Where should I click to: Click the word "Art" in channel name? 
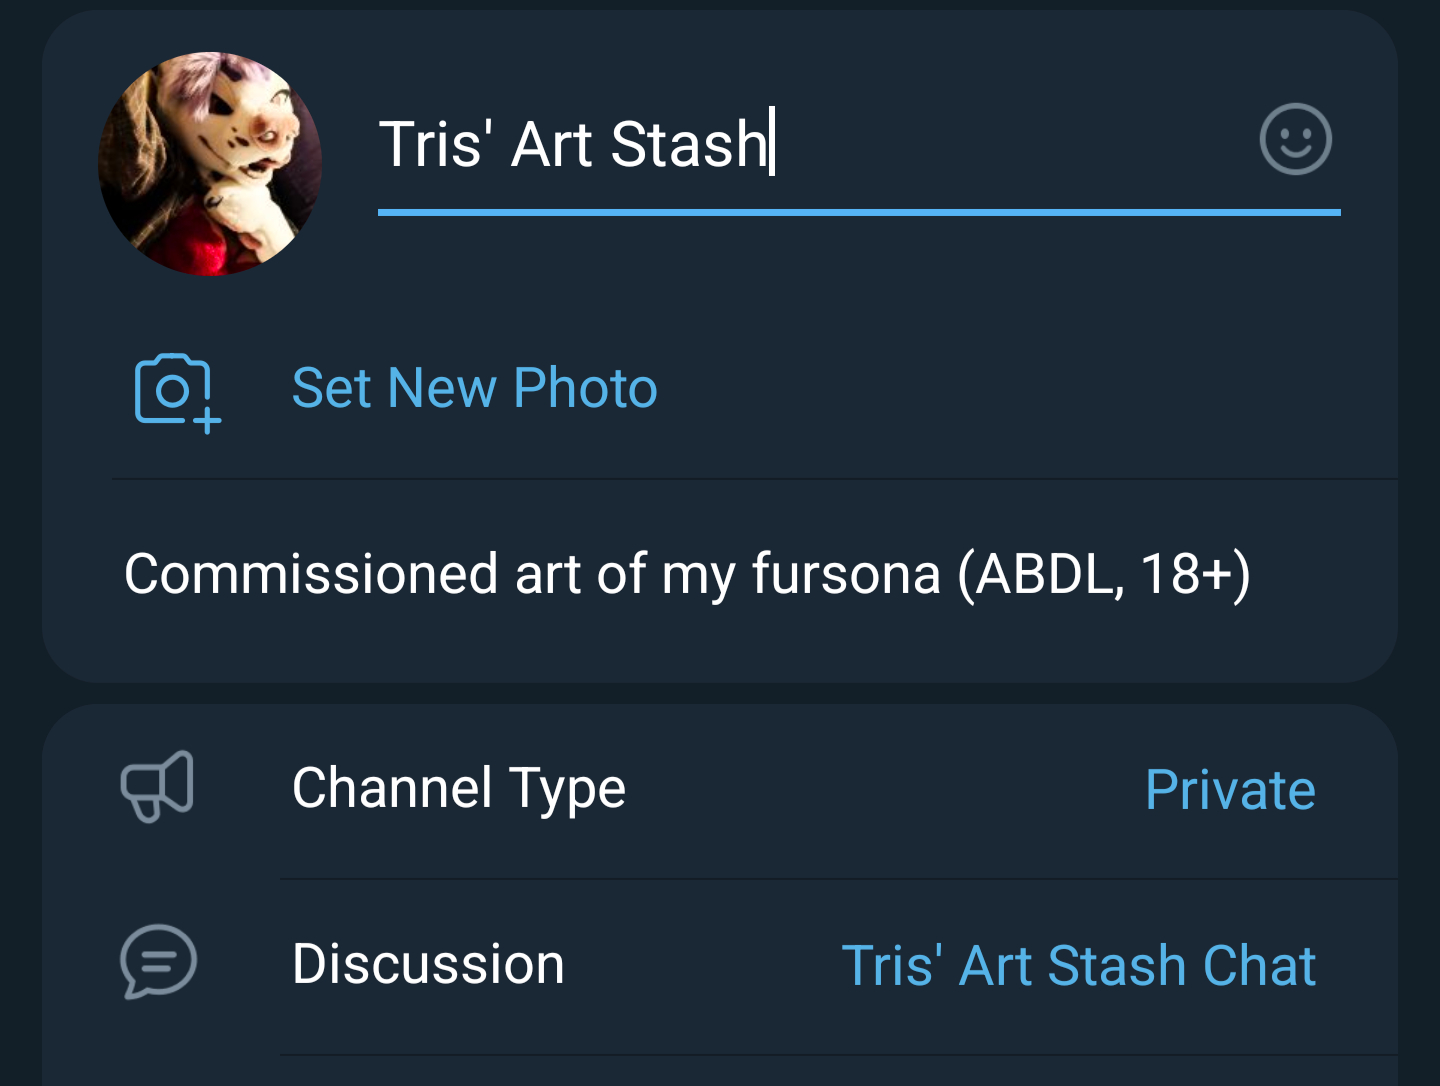(x=551, y=144)
